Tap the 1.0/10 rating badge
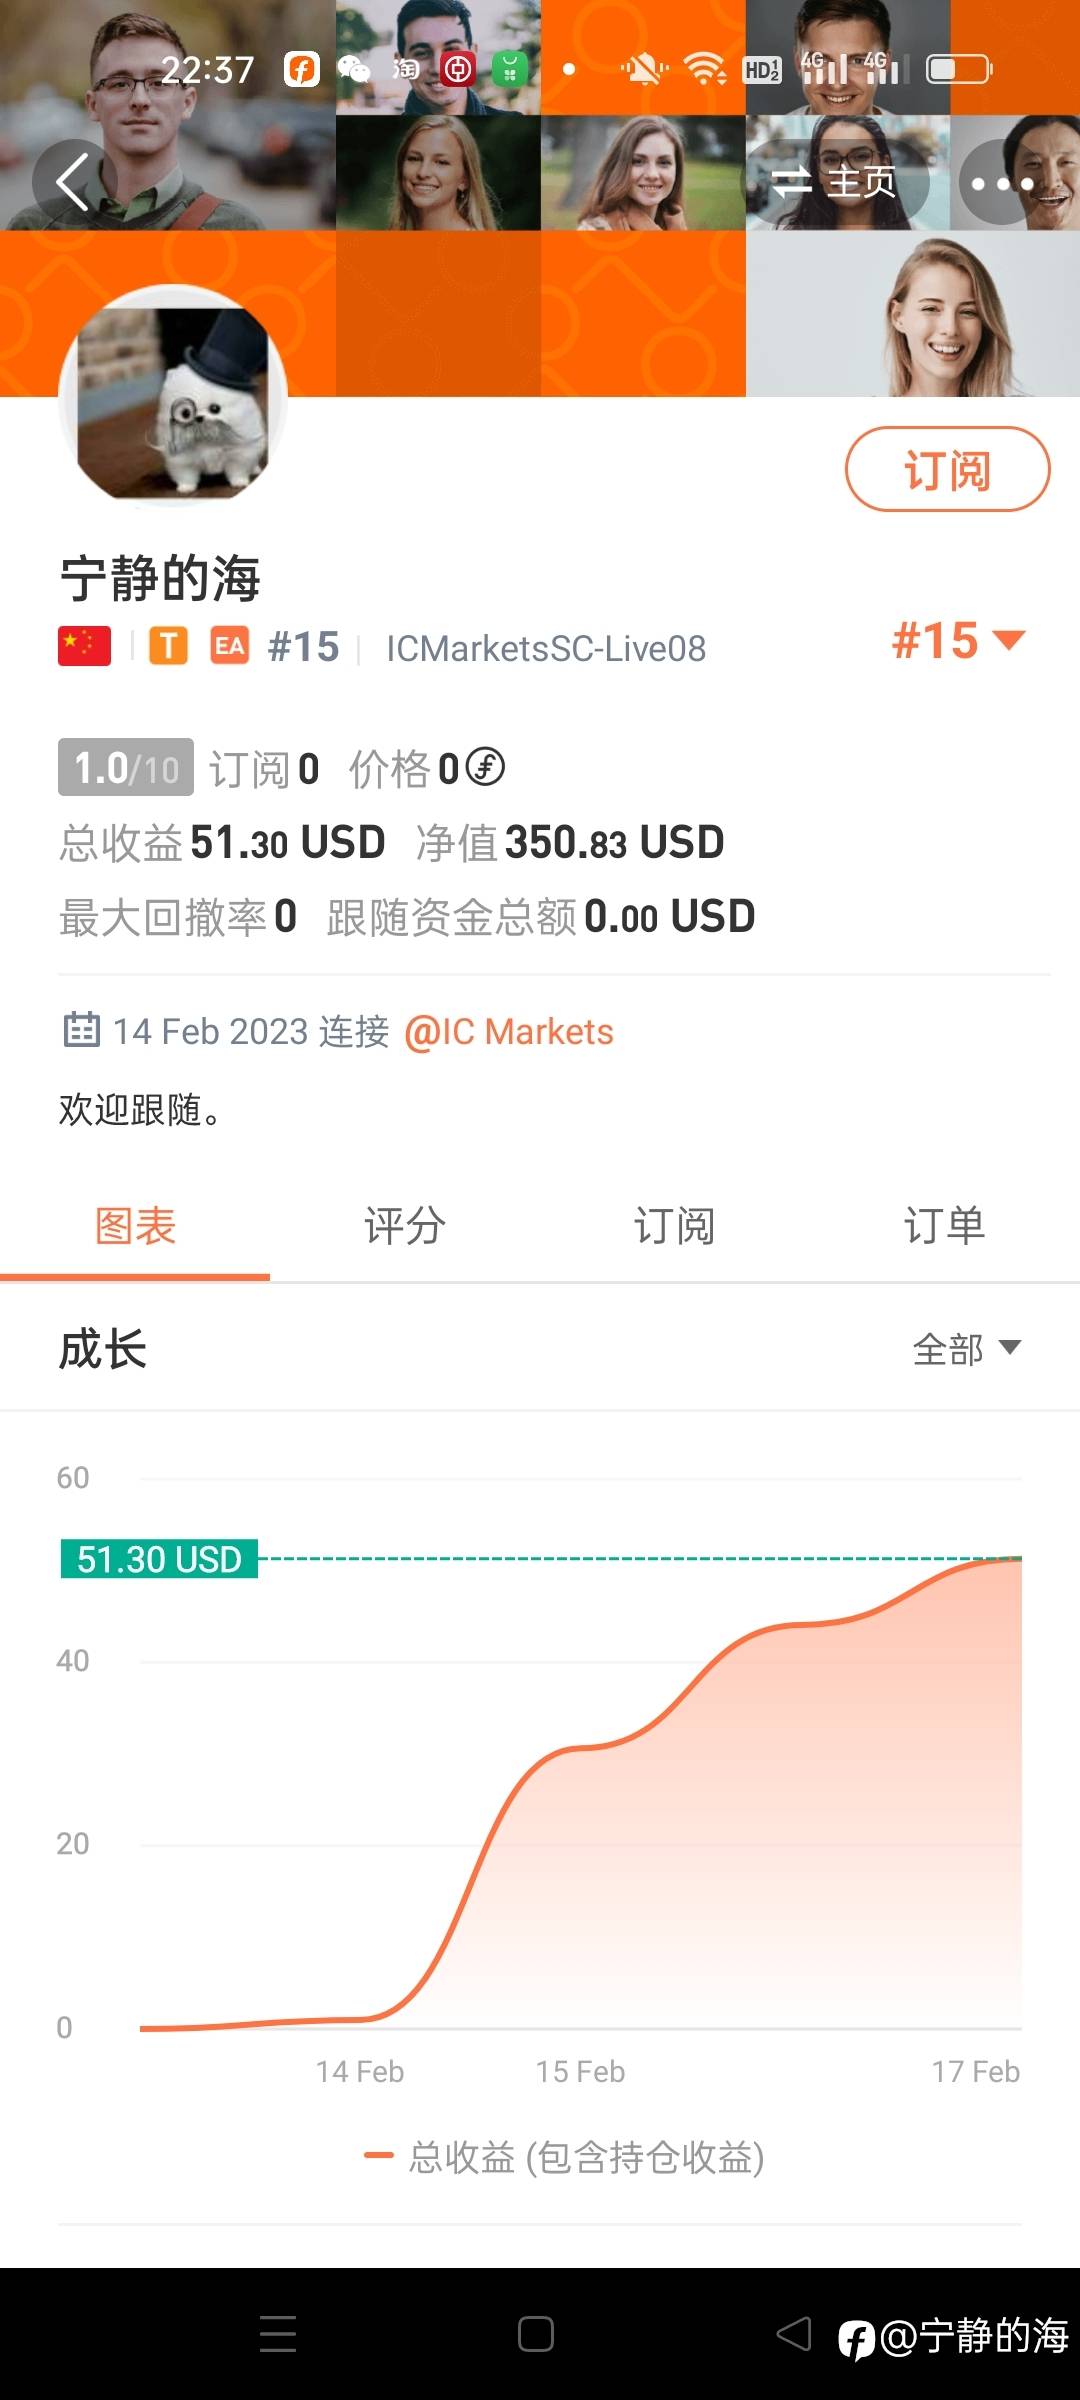The width and height of the screenshot is (1080, 2400). click(126, 768)
